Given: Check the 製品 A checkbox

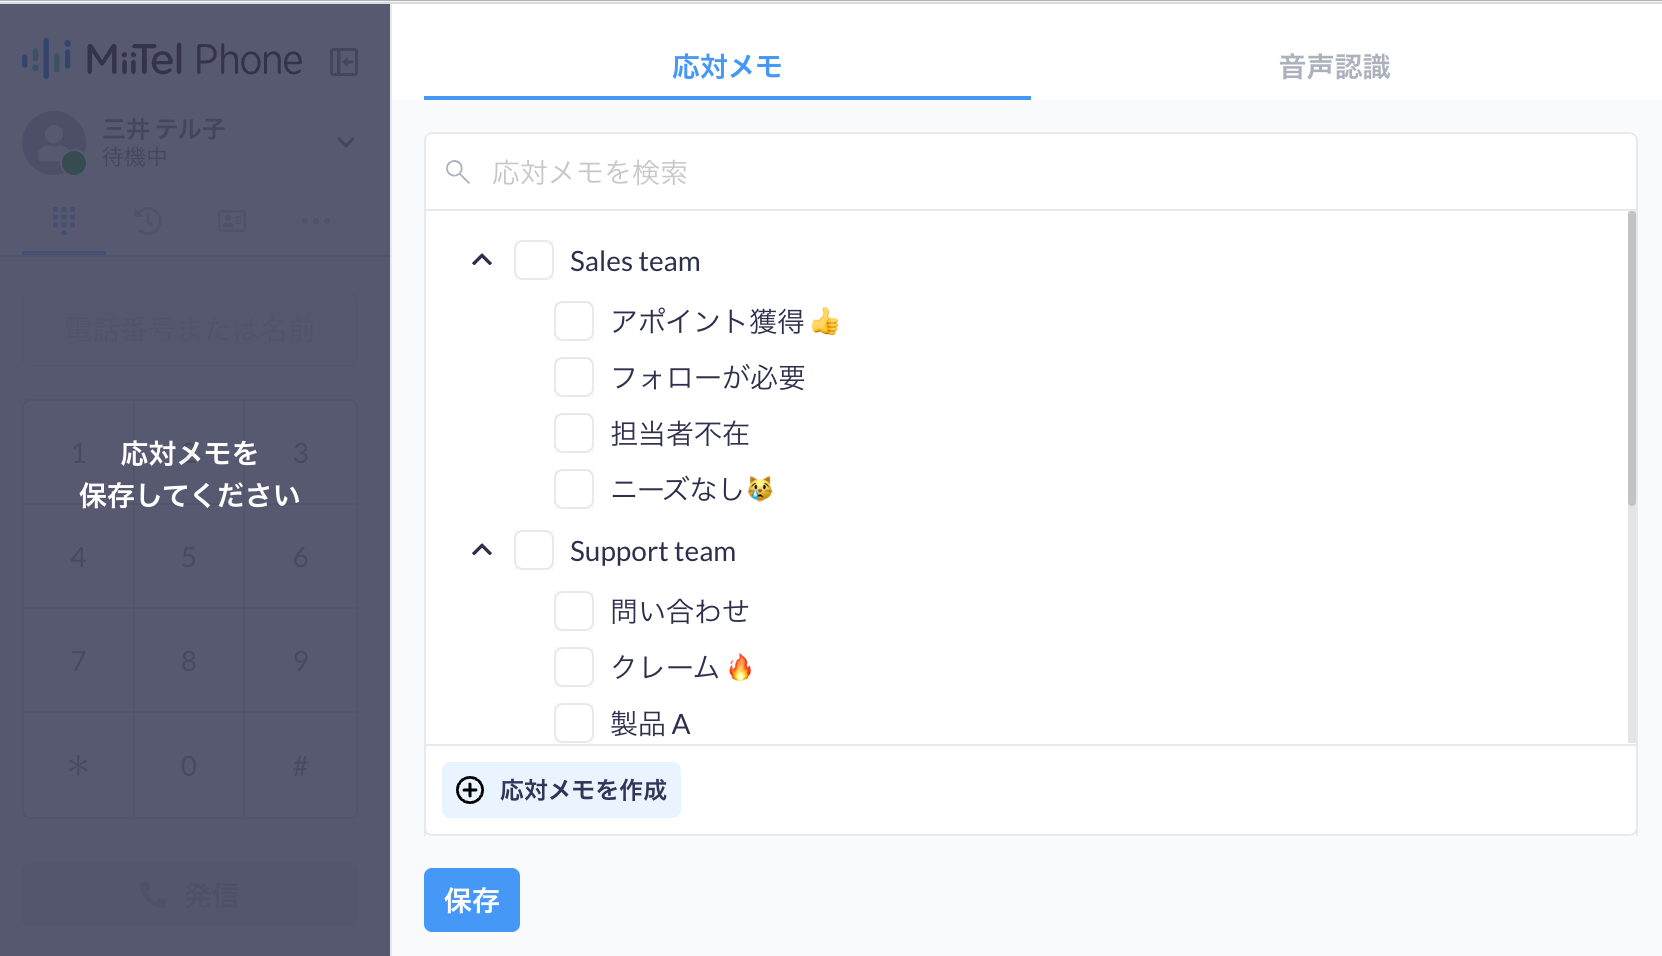Looking at the screenshot, I should 574,723.
